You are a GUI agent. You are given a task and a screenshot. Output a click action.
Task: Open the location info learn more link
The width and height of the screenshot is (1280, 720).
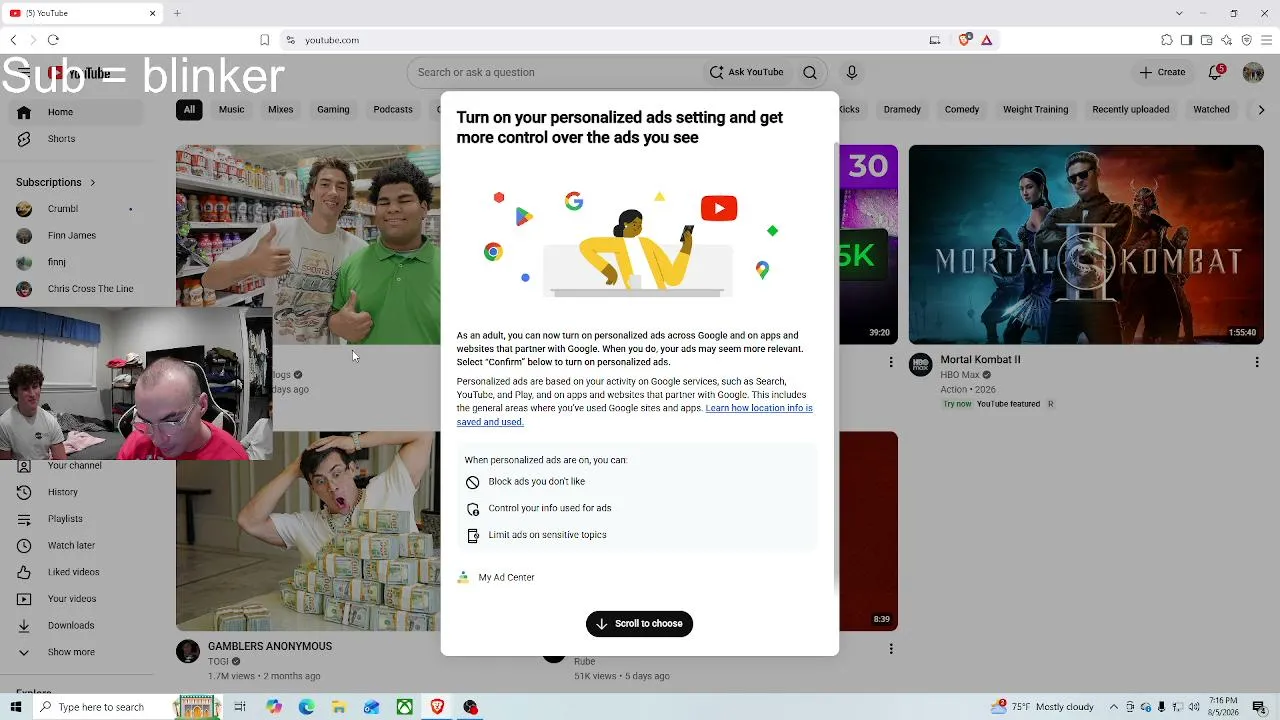(635, 415)
